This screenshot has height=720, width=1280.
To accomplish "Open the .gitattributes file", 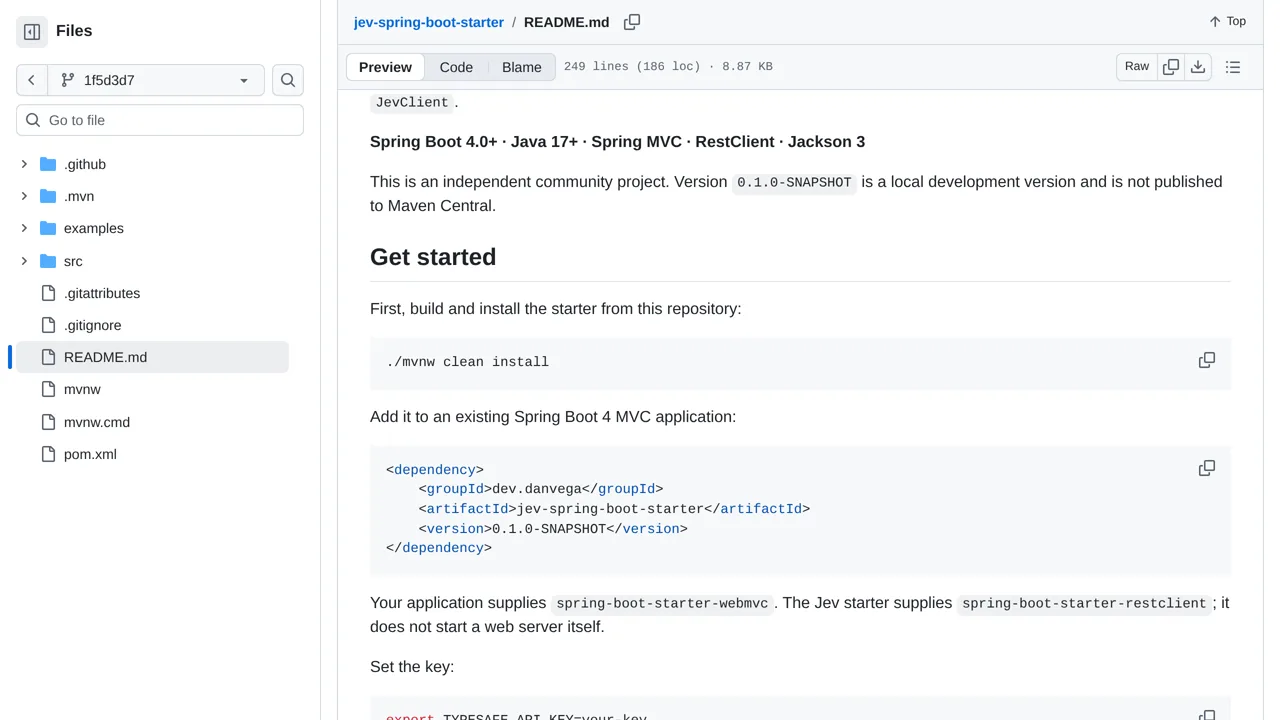I will pos(102,293).
